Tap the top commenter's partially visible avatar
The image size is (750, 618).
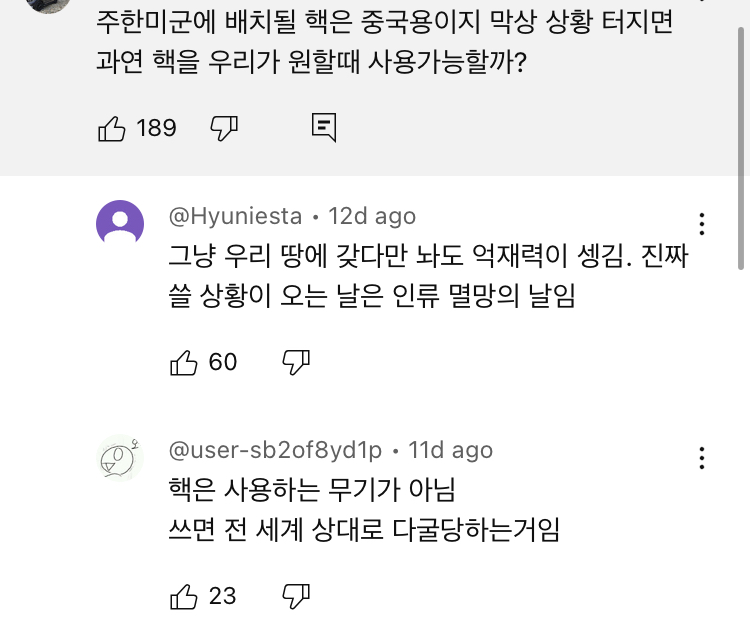(47, 5)
